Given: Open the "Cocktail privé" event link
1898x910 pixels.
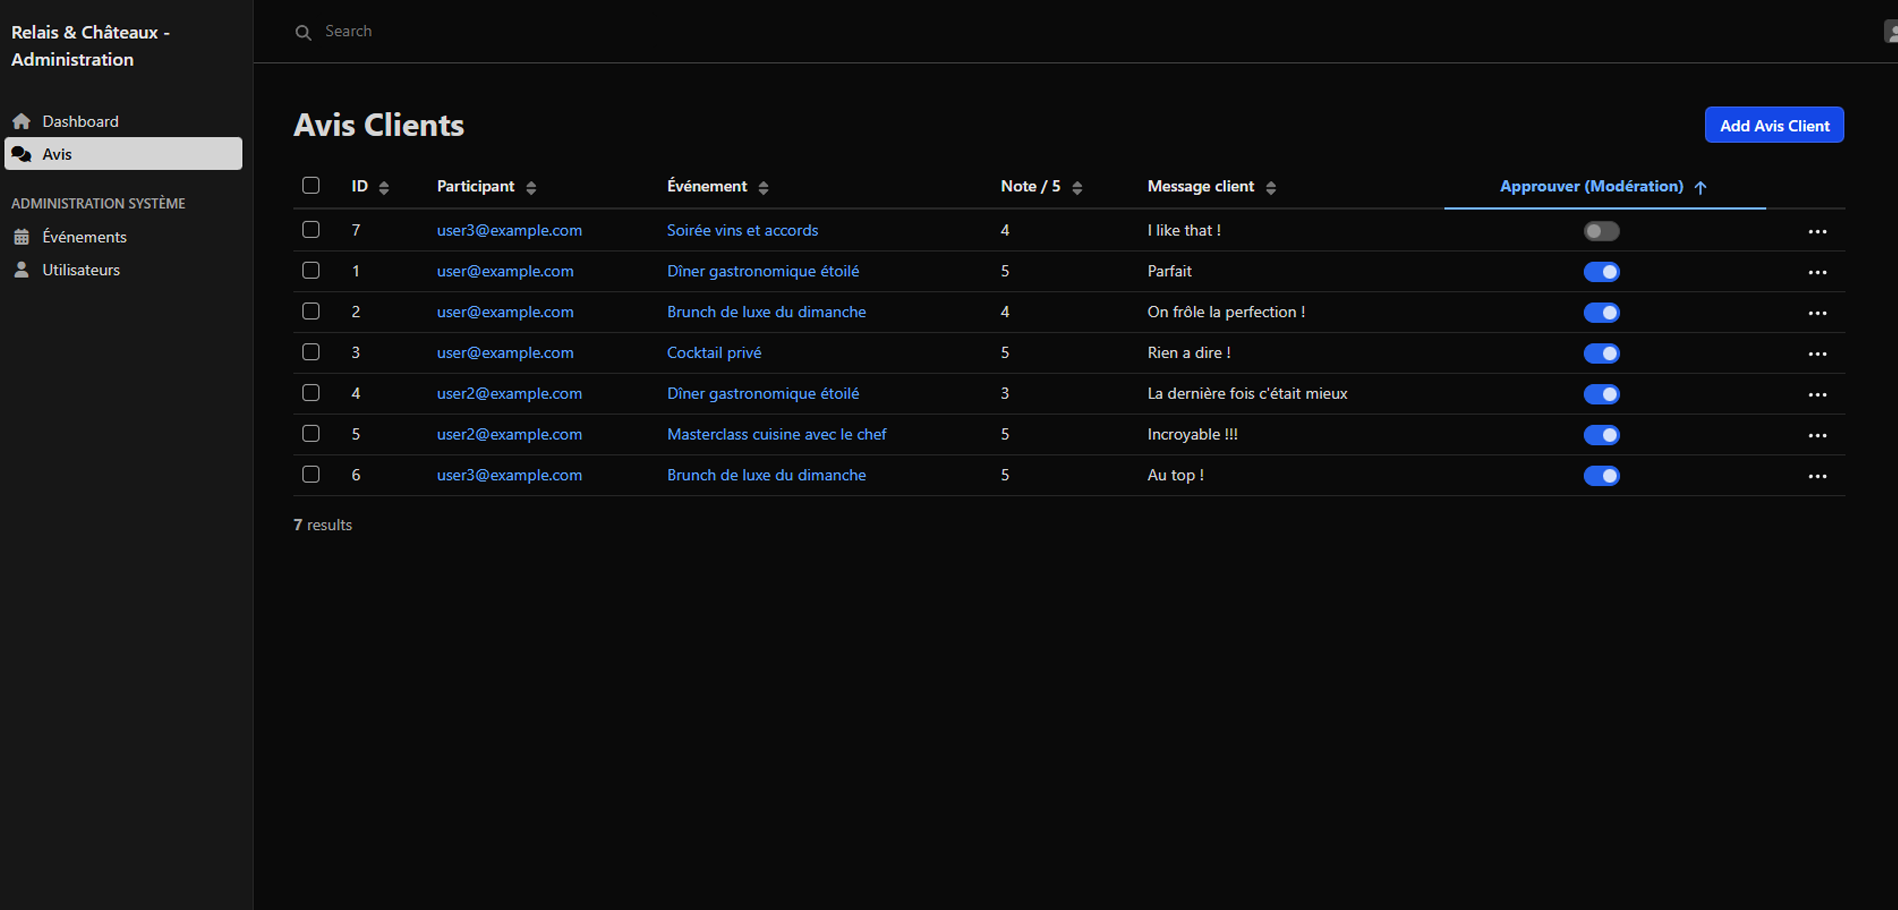Looking at the screenshot, I should click(x=713, y=352).
